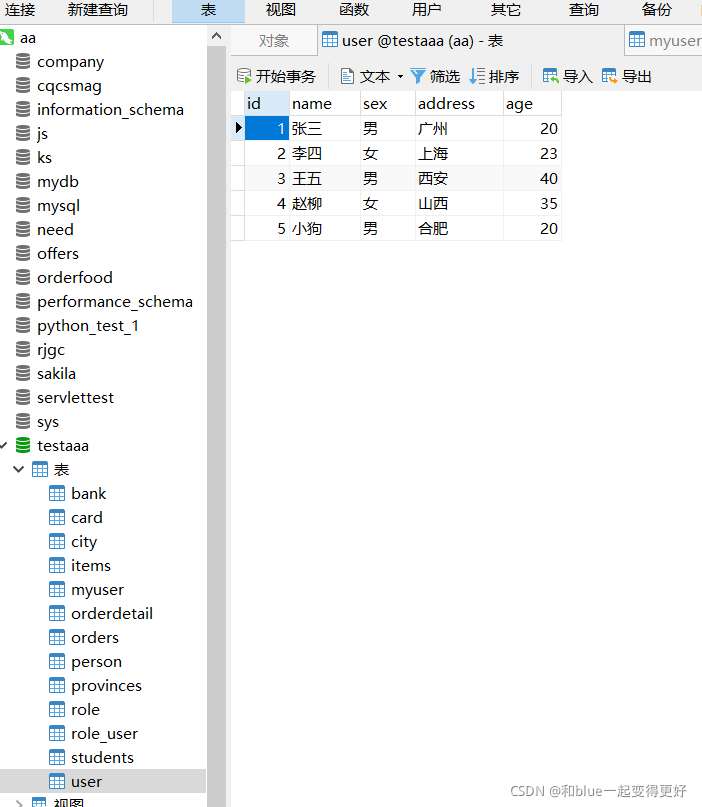
Task: Click the students table icon
Action: coord(57,758)
